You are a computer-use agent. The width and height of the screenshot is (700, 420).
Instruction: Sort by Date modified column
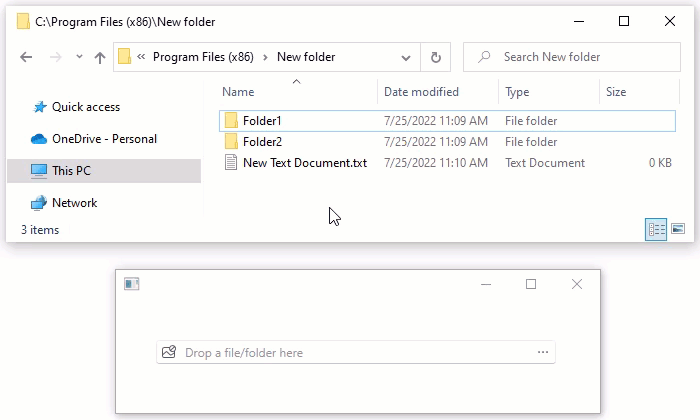tap(421, 92)
